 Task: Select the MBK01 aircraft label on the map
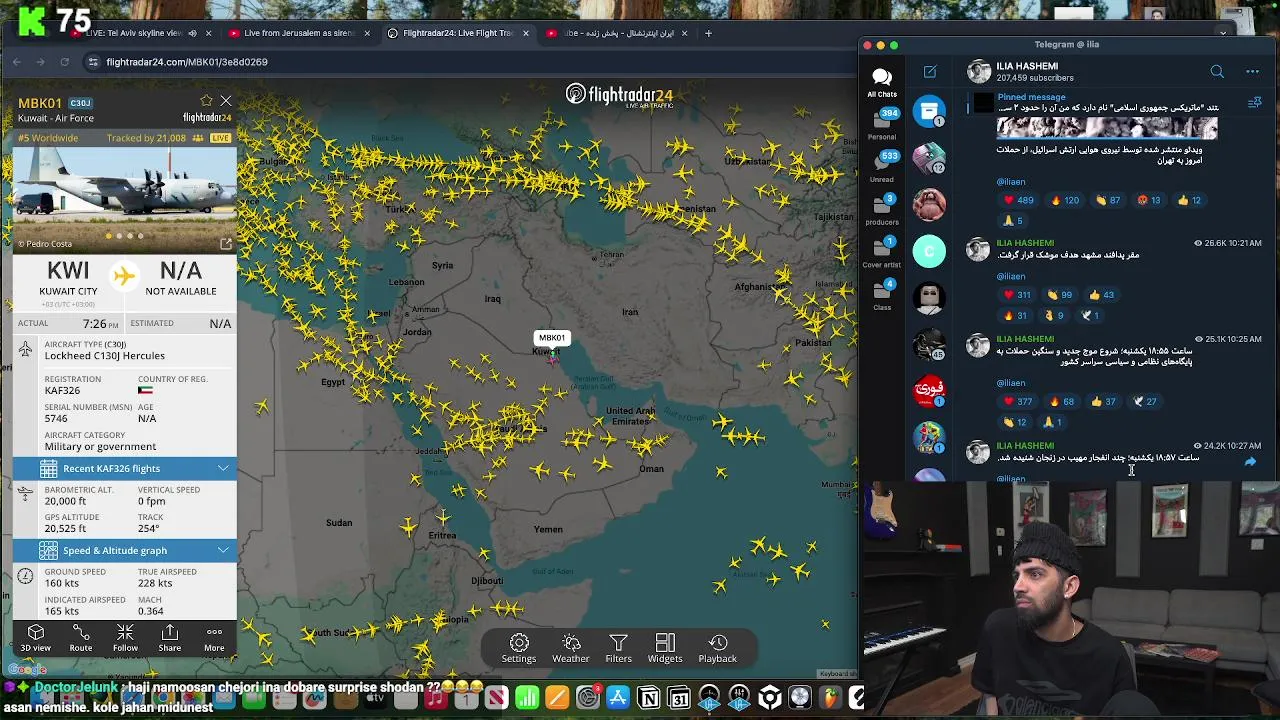pos(552,338)
